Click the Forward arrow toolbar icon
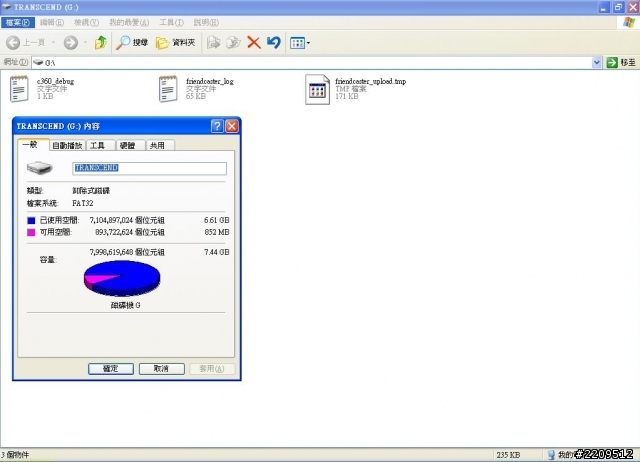Viewport: 640px width, 462px height. tap(71, 42)
